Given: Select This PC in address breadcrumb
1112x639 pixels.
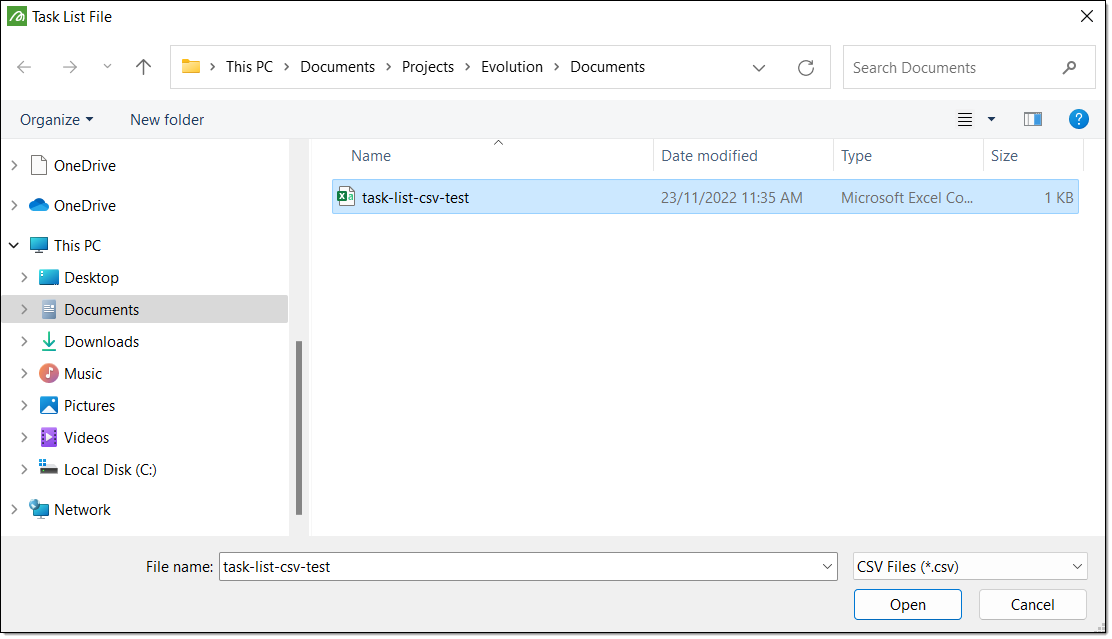Looking at the screenshot, I should [249, 67].
